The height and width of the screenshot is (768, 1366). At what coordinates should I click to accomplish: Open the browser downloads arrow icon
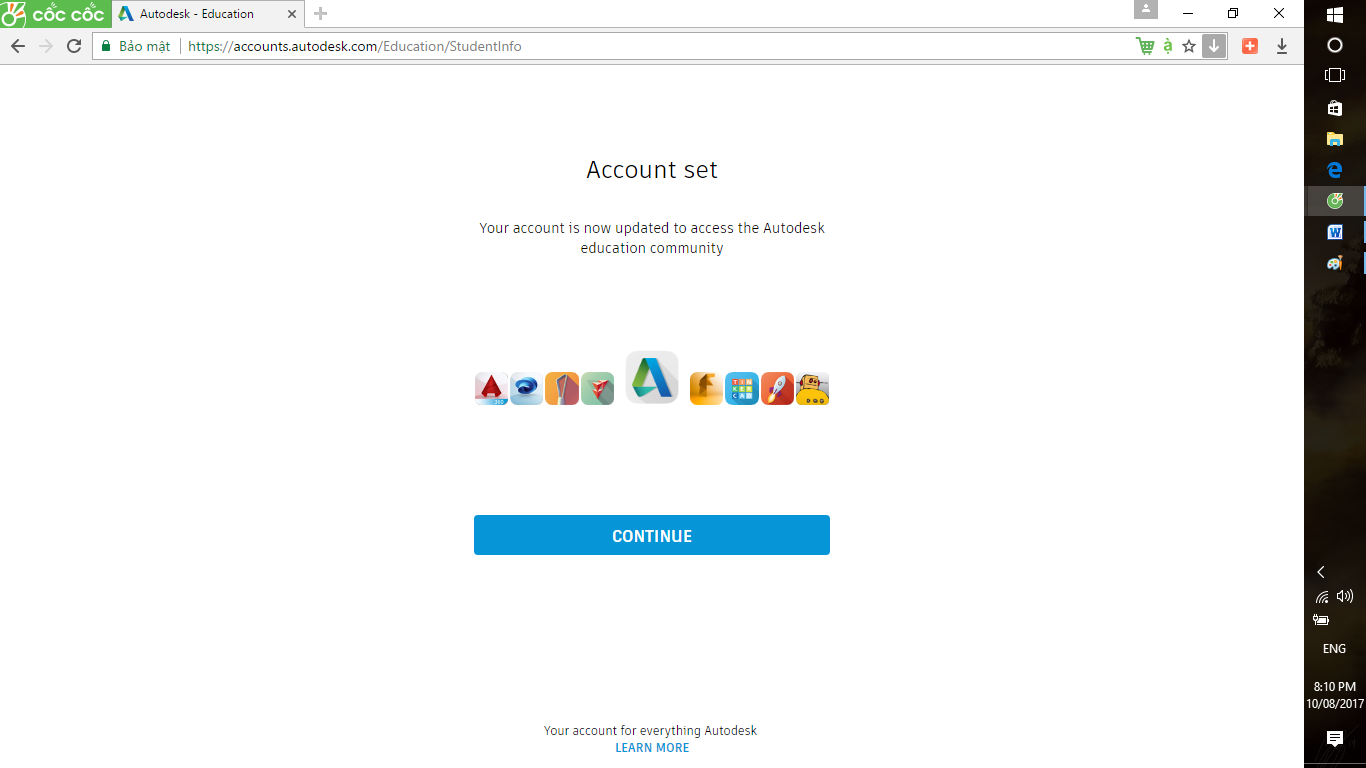pyautogui.click(x=1282, y=46)
